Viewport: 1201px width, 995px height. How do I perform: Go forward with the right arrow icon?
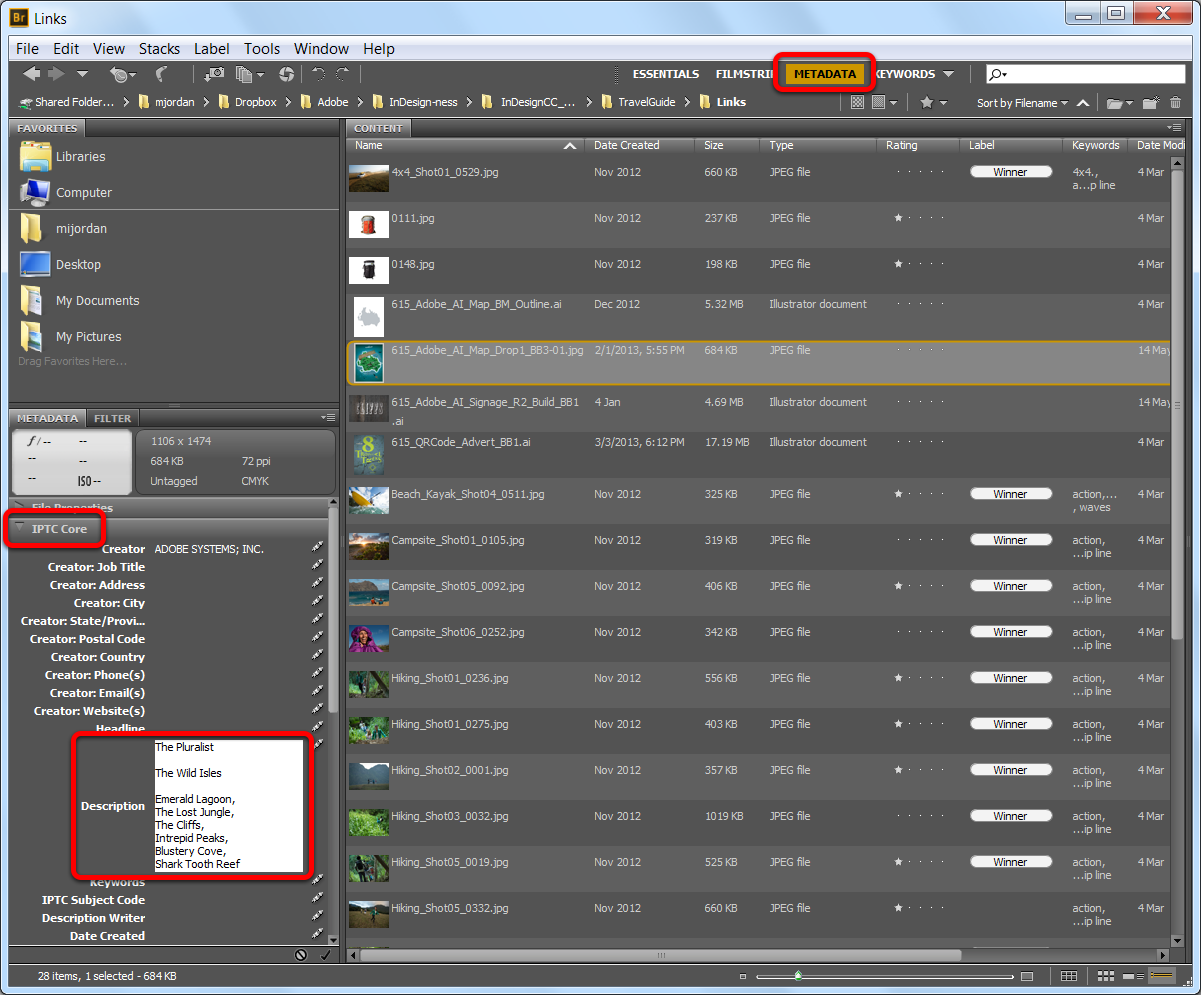56,74
